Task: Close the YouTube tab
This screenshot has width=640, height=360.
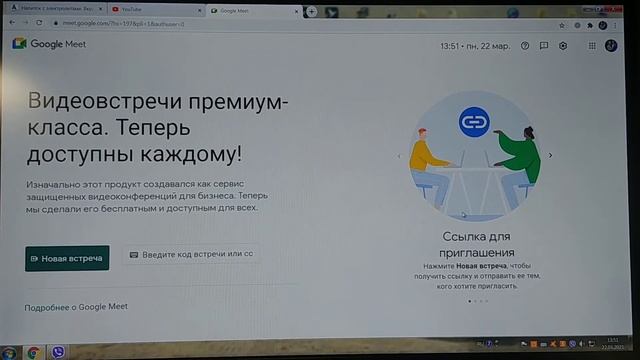Action: (200, 10)
